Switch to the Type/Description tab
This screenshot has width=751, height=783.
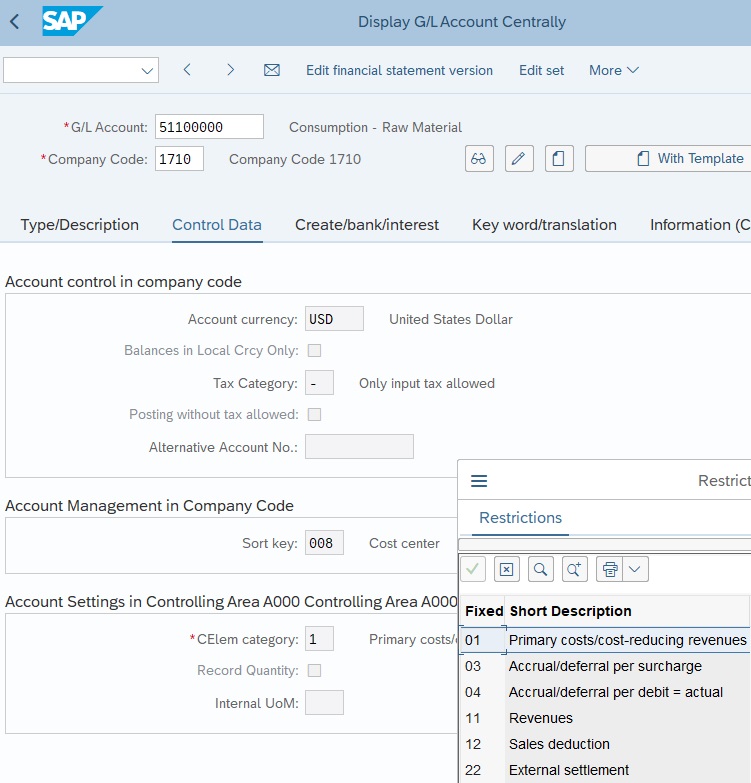(80, 225)
